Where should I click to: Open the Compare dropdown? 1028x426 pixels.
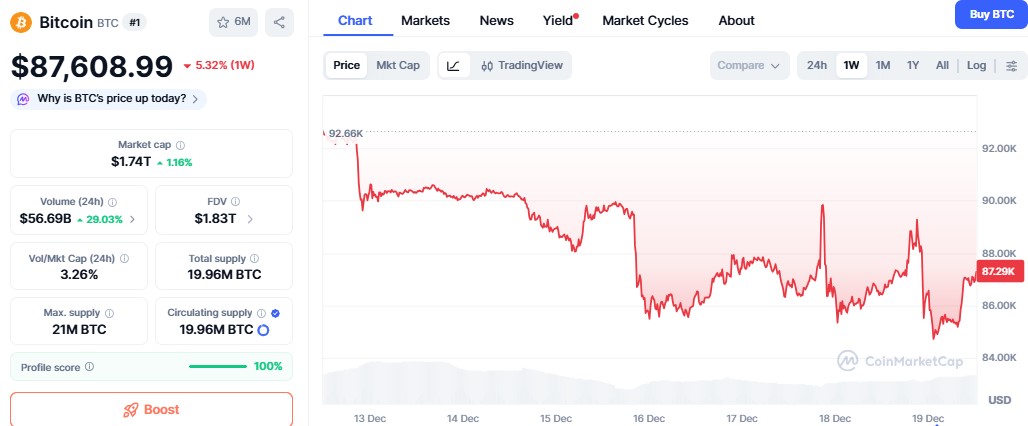(749, 66)
